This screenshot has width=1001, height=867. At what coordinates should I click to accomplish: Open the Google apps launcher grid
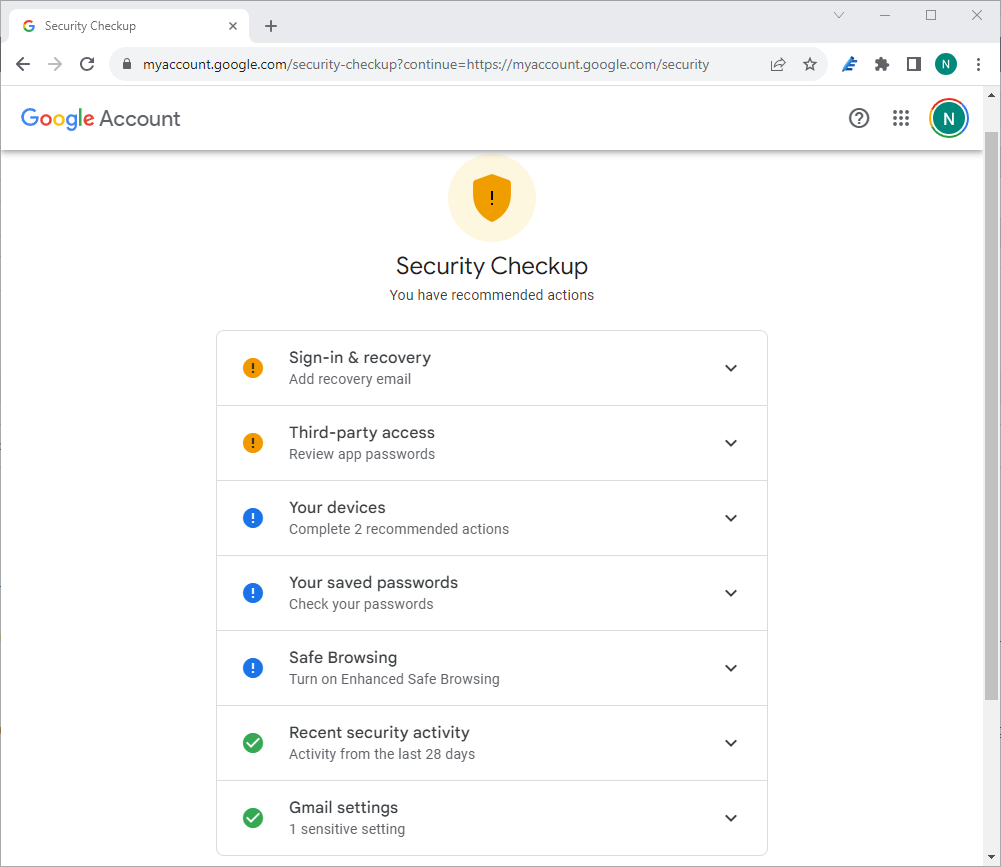click(901, 118)
